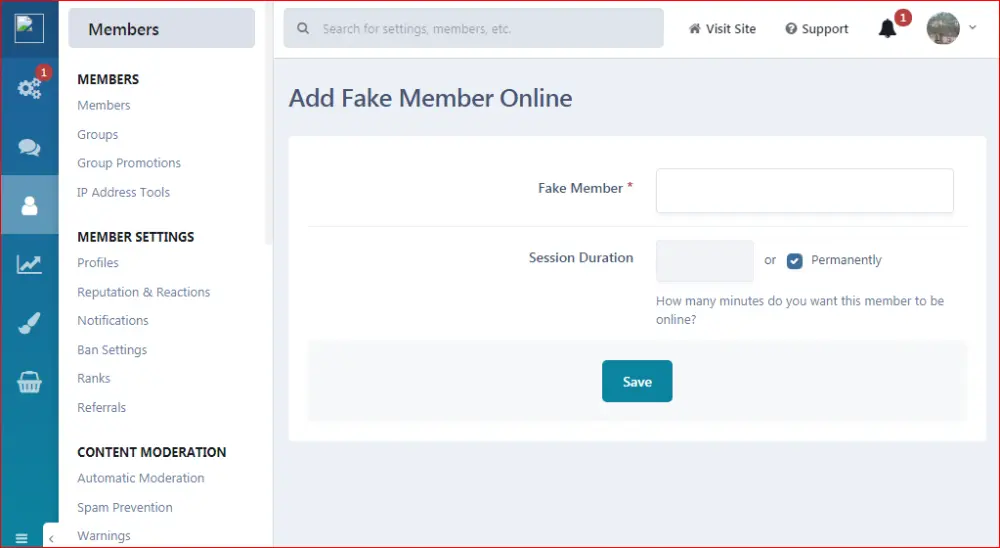
Task: Open the Commerce shopping basket icon
Action: [29, 382]
